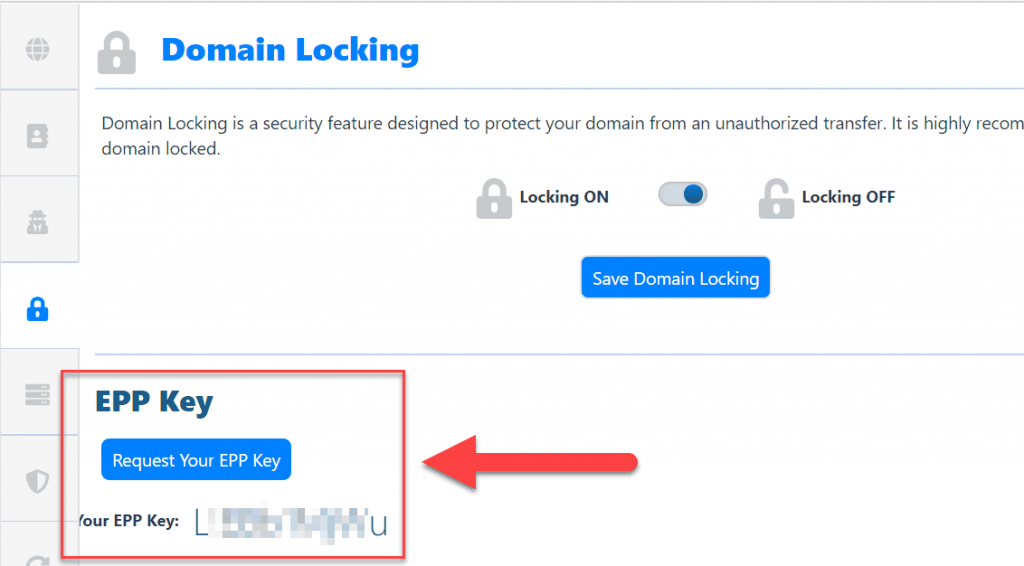
Task: Click the Locking ON label
Action: (564, 197)
